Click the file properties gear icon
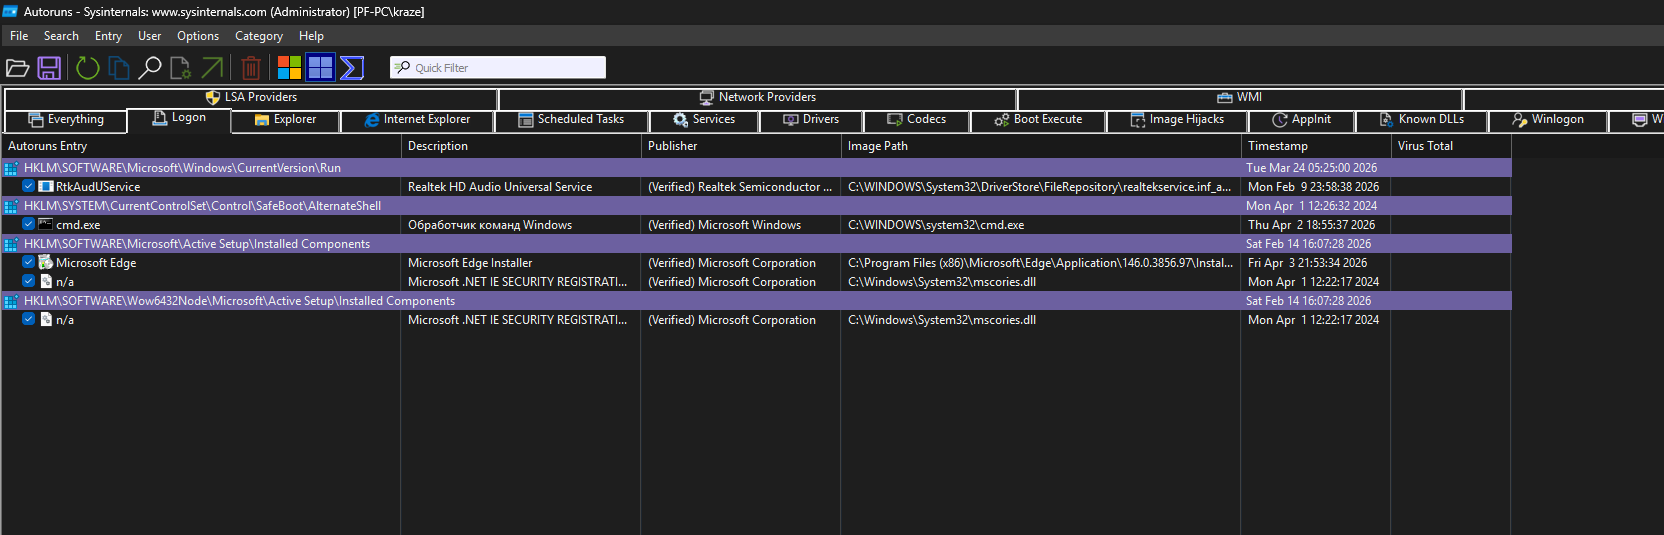Image resolution: width=1664 pixels, height=535 pixels. point(180,68)
